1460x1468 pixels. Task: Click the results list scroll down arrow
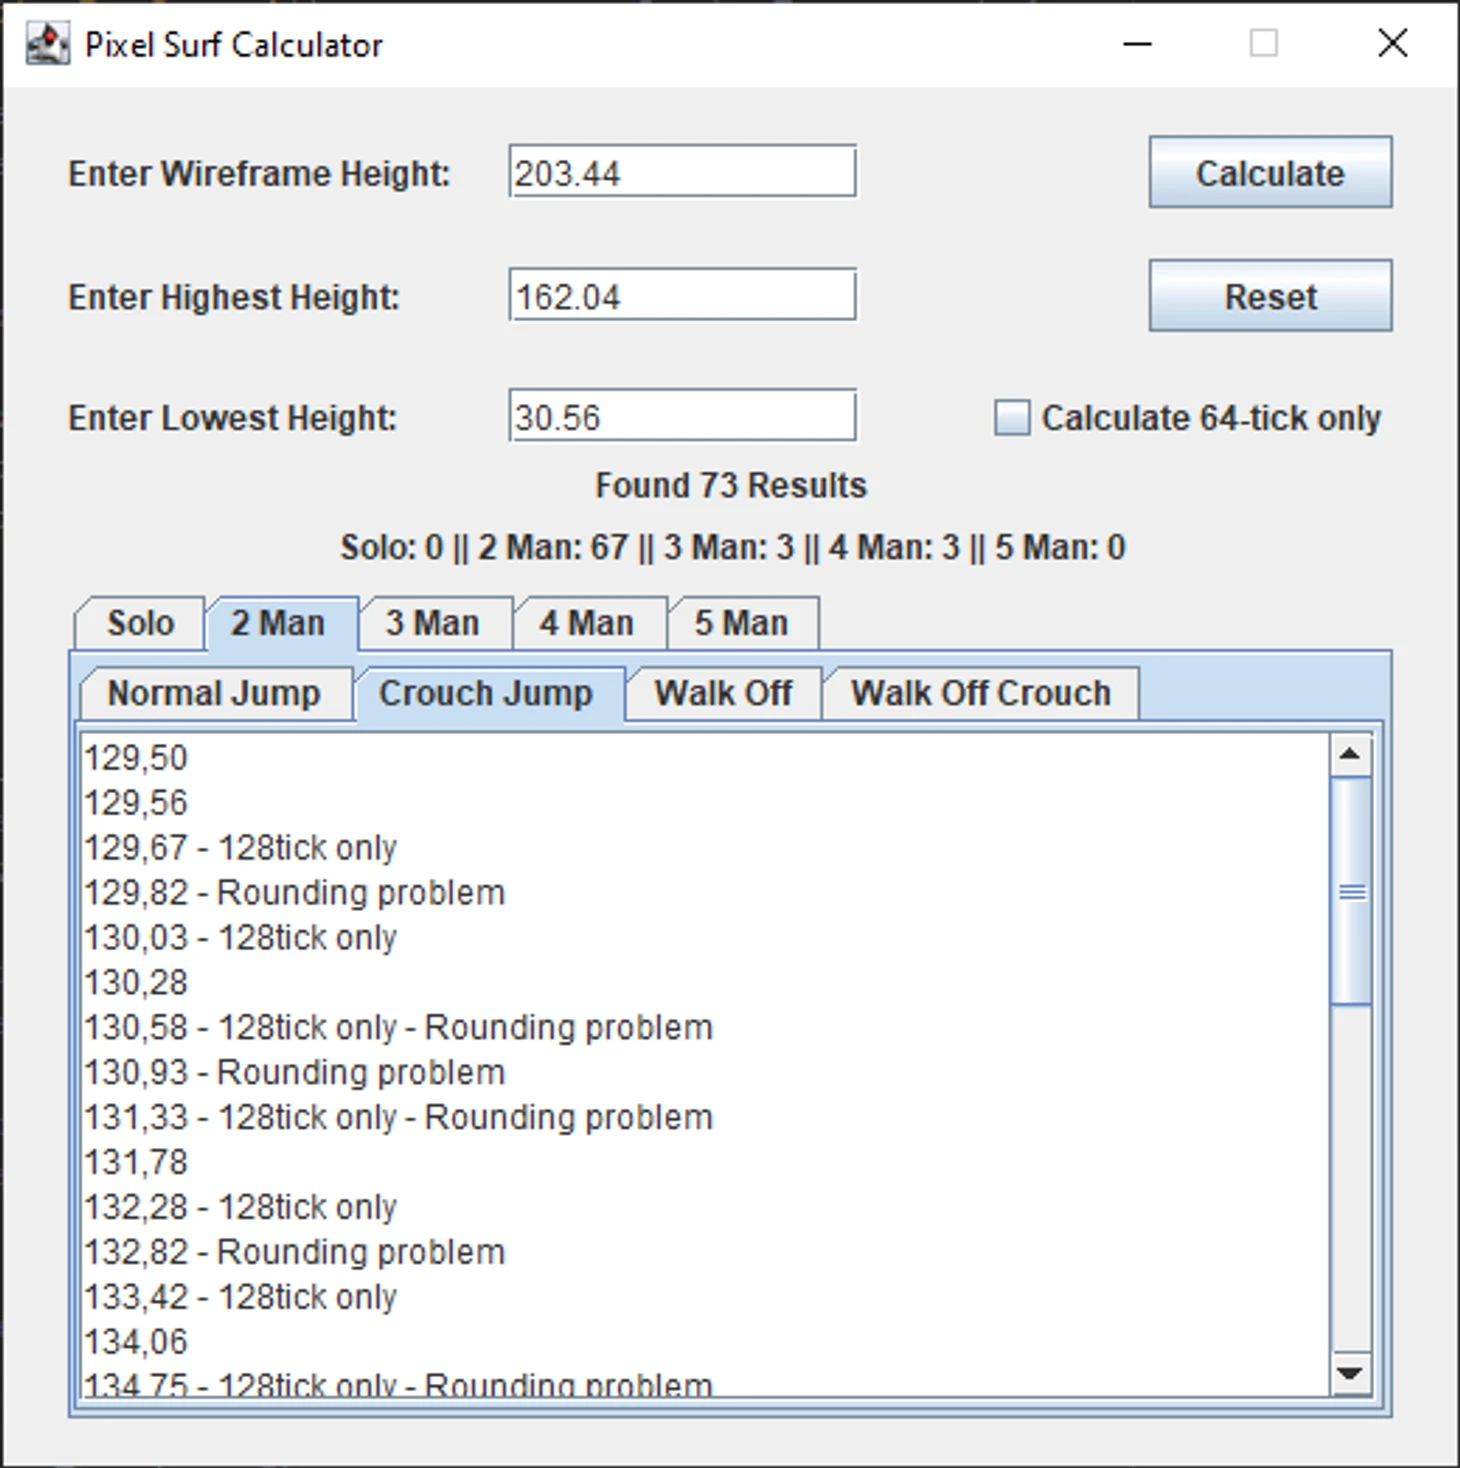pos(1350,1374)
